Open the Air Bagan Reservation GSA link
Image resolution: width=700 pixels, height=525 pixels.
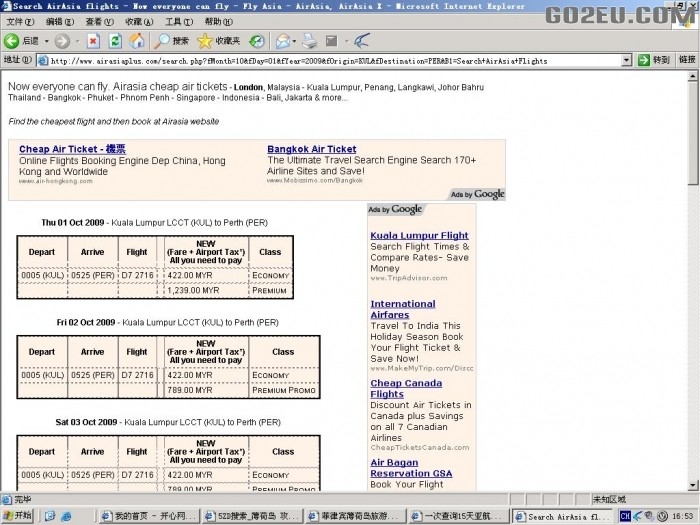tap(411, 468)
